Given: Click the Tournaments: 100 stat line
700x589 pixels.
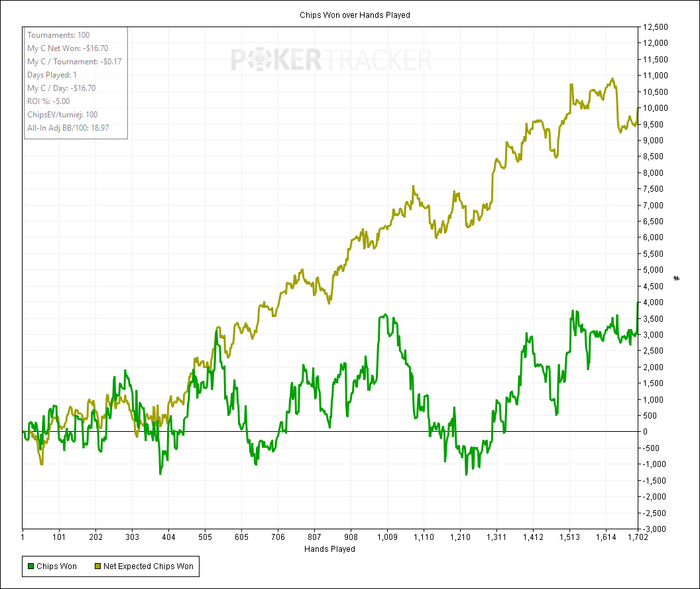Looking at the screenshot, I should [58, 35].
